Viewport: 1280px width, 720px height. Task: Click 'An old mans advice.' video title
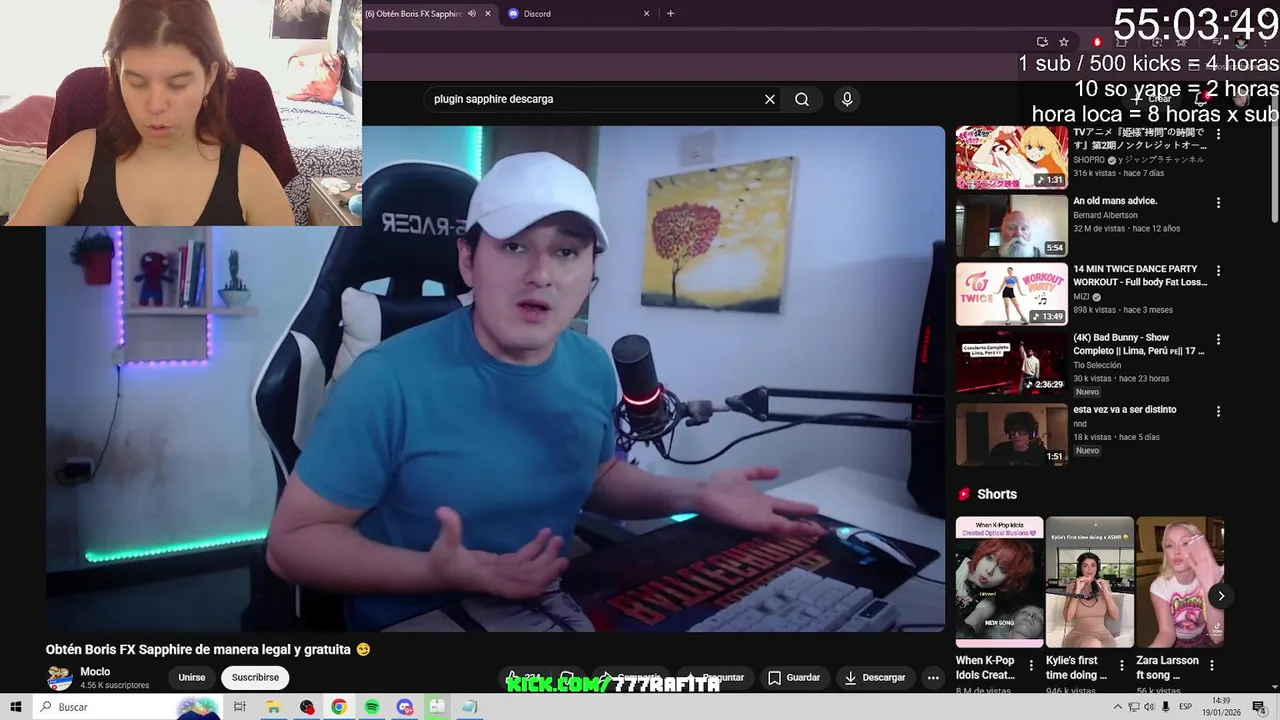click(x=1115, y=201)
